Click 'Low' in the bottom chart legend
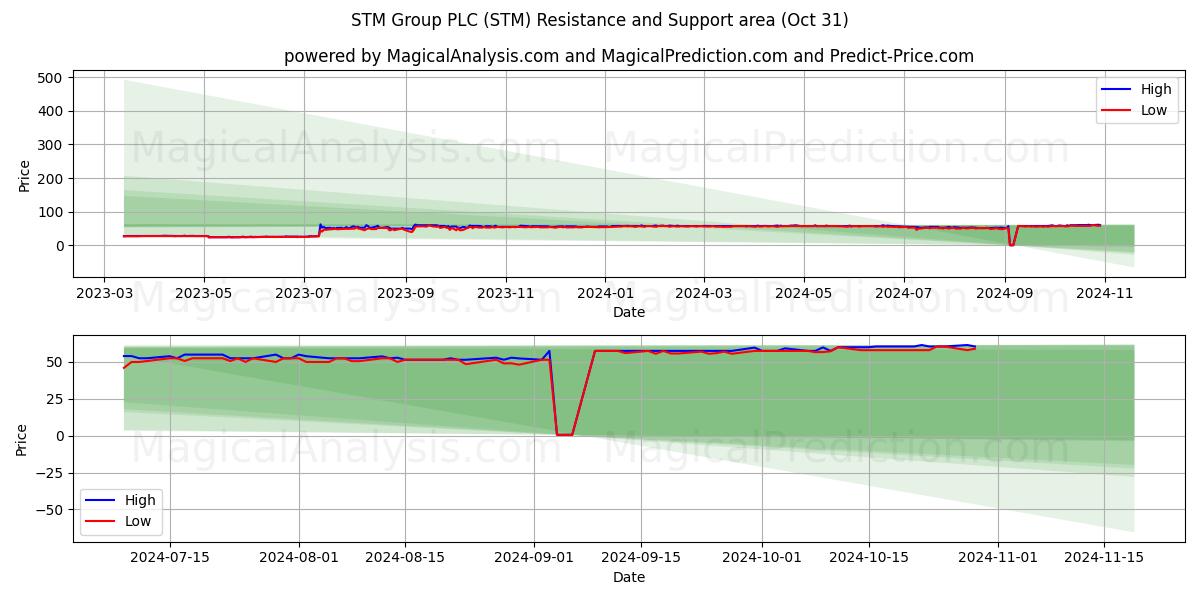This screenshot has width=1200, height=600. click(138, 521)
